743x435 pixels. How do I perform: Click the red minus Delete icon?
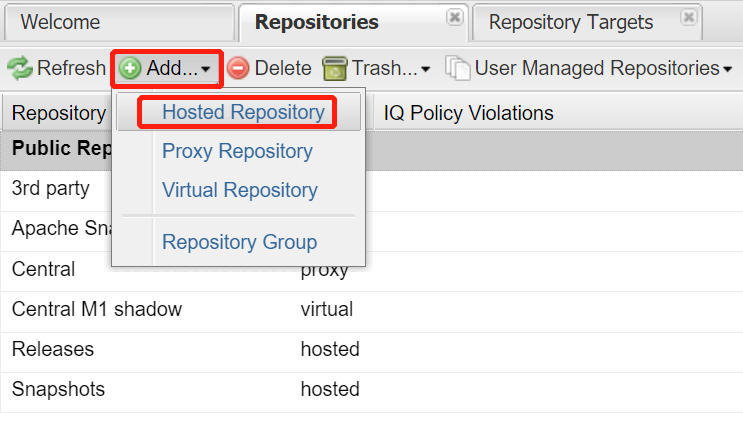click(238, 68)
